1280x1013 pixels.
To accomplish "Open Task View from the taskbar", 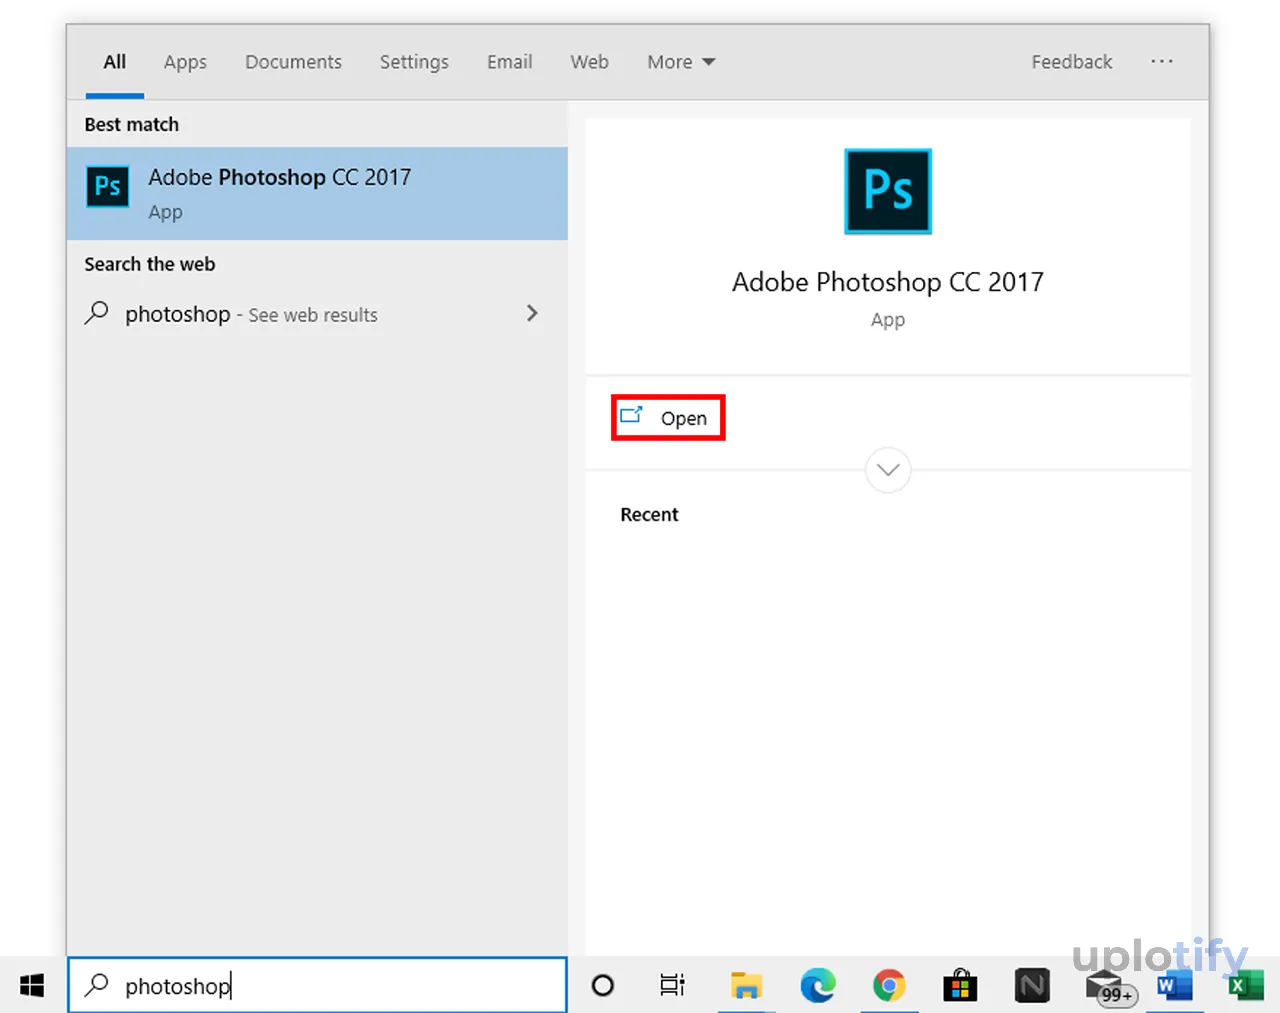I will pos(673,986).
